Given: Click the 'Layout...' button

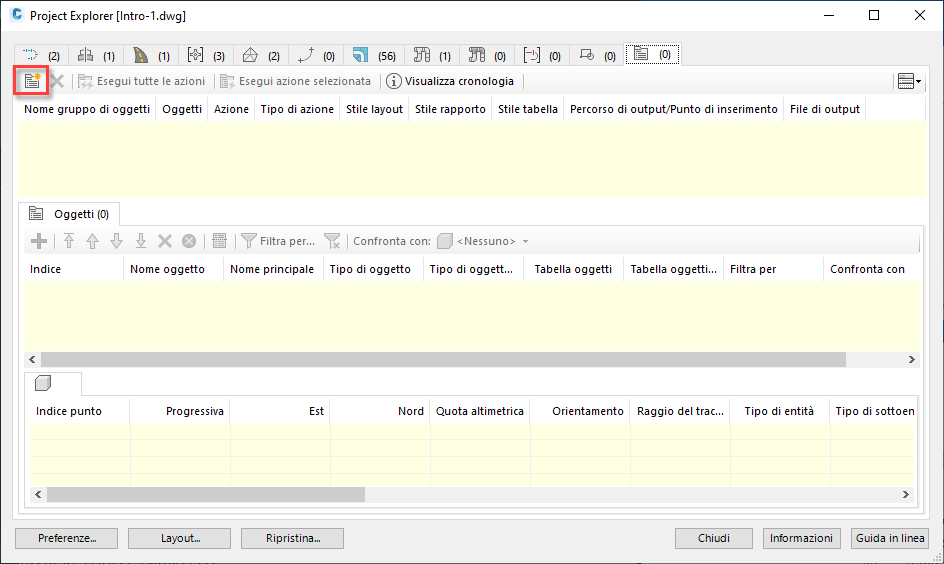Looking at the screenshot, I should tap(179, 538).
